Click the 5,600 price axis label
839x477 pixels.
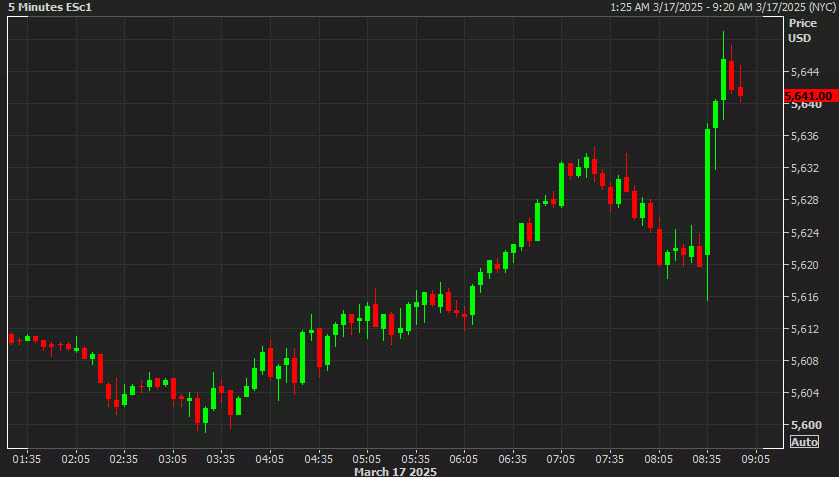tap(806, 425)
